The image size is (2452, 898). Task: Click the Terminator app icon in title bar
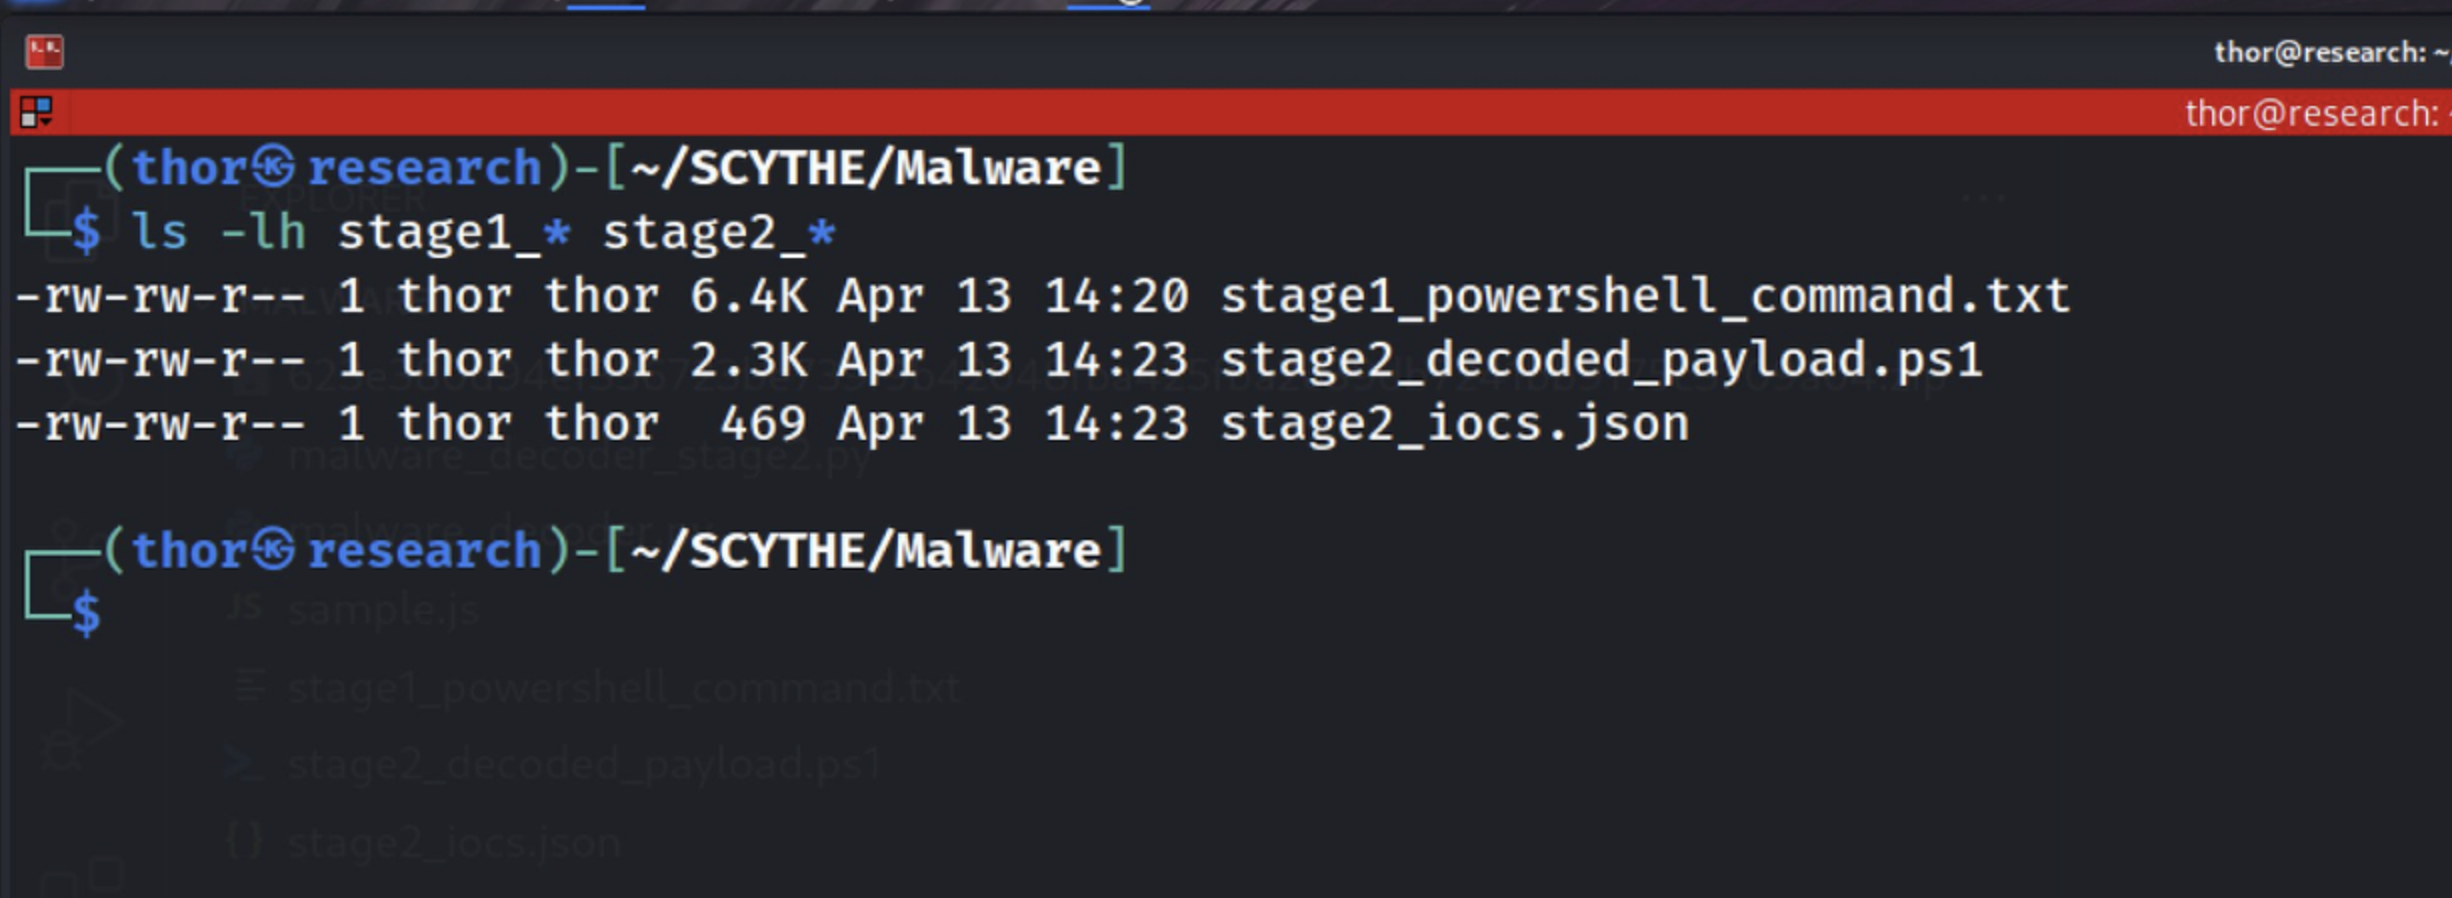[x=44, y=51]
